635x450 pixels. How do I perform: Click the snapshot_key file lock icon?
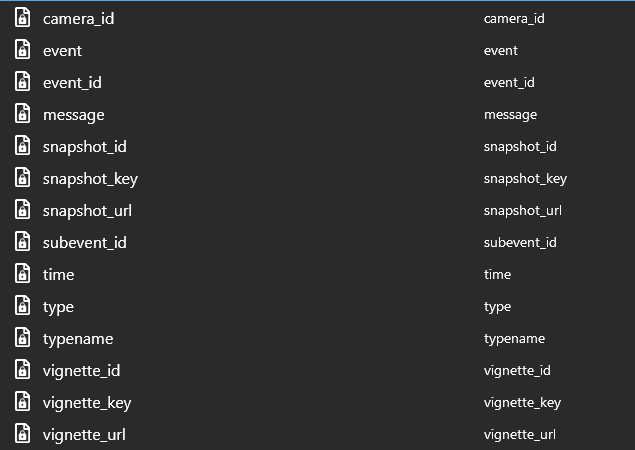[22, 179]
